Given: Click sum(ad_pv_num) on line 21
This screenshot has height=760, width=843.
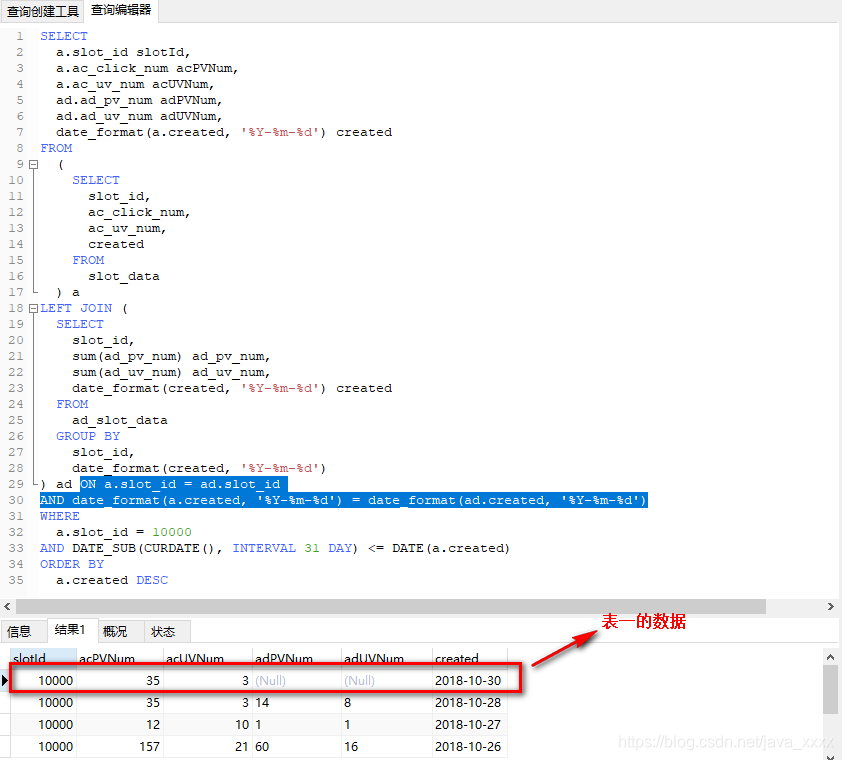Looking at the screenshot, I should coord(127,356).
